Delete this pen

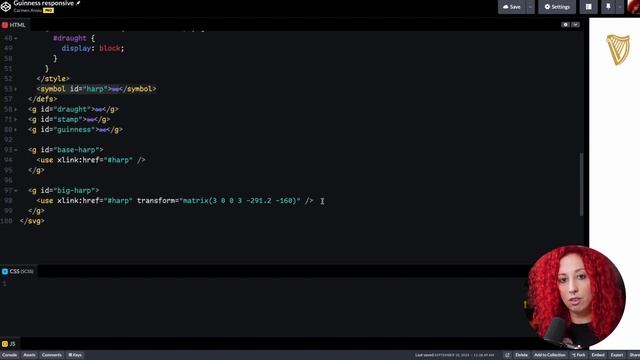521,355
